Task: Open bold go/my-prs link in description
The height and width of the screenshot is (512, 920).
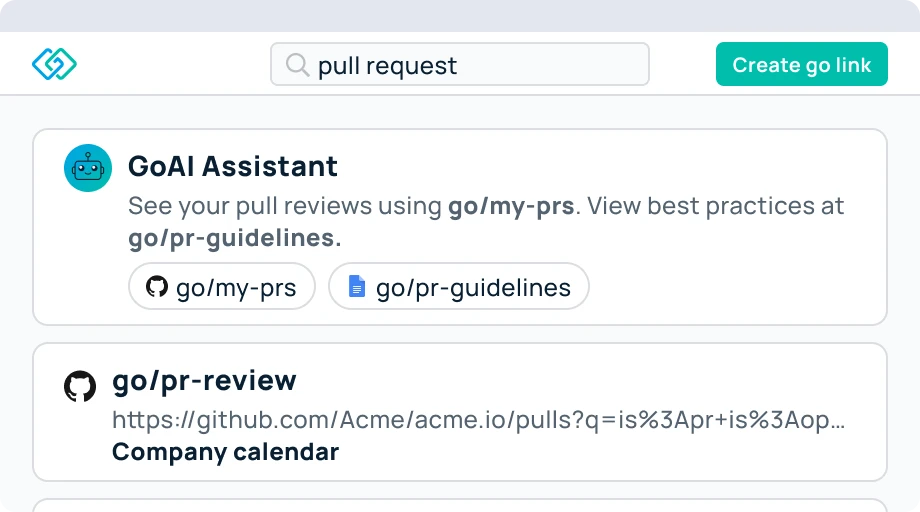Action: point(511,206)
